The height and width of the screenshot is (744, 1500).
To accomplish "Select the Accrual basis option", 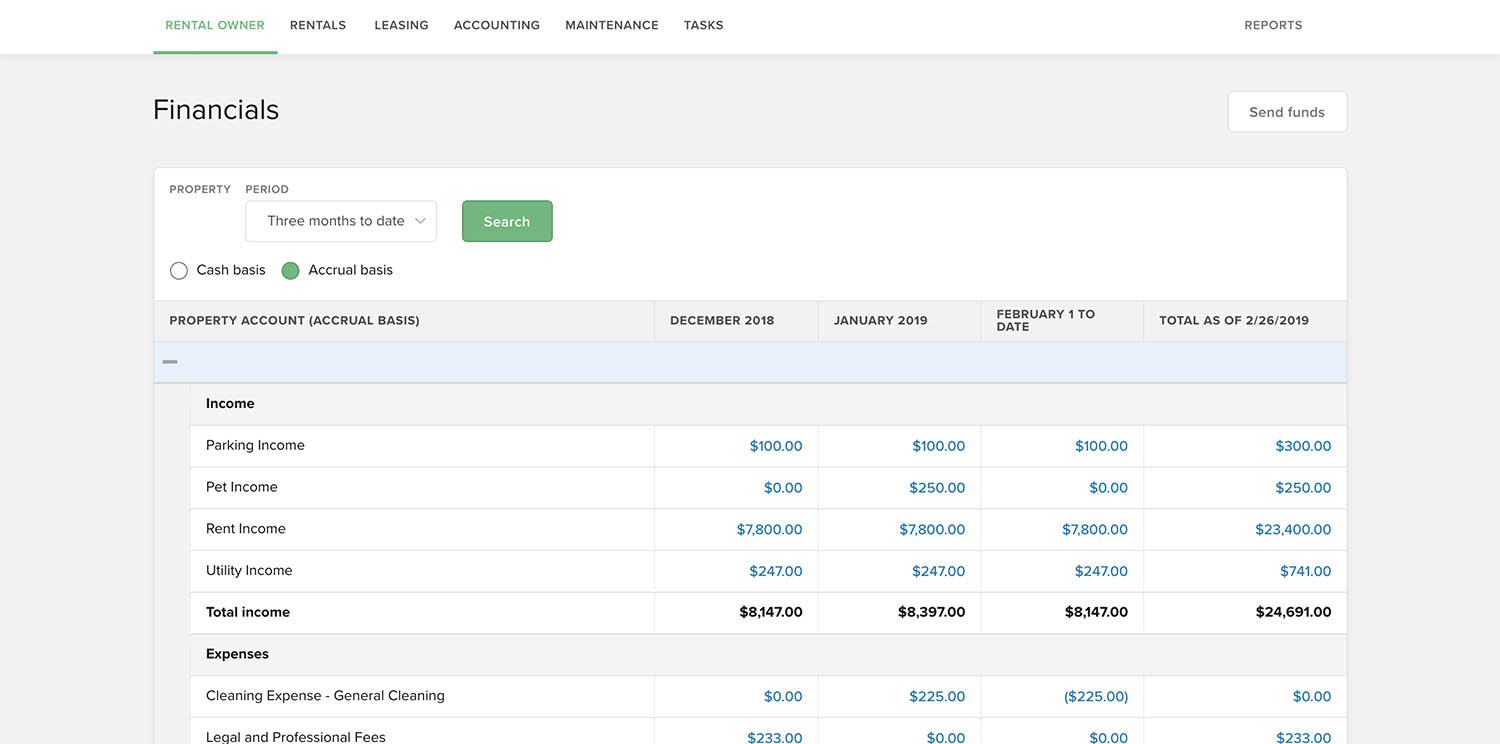I will (290, 270).
